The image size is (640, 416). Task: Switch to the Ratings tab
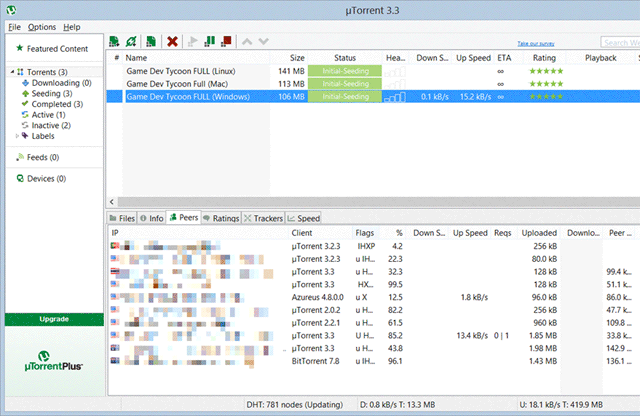[x=221, y=218]
